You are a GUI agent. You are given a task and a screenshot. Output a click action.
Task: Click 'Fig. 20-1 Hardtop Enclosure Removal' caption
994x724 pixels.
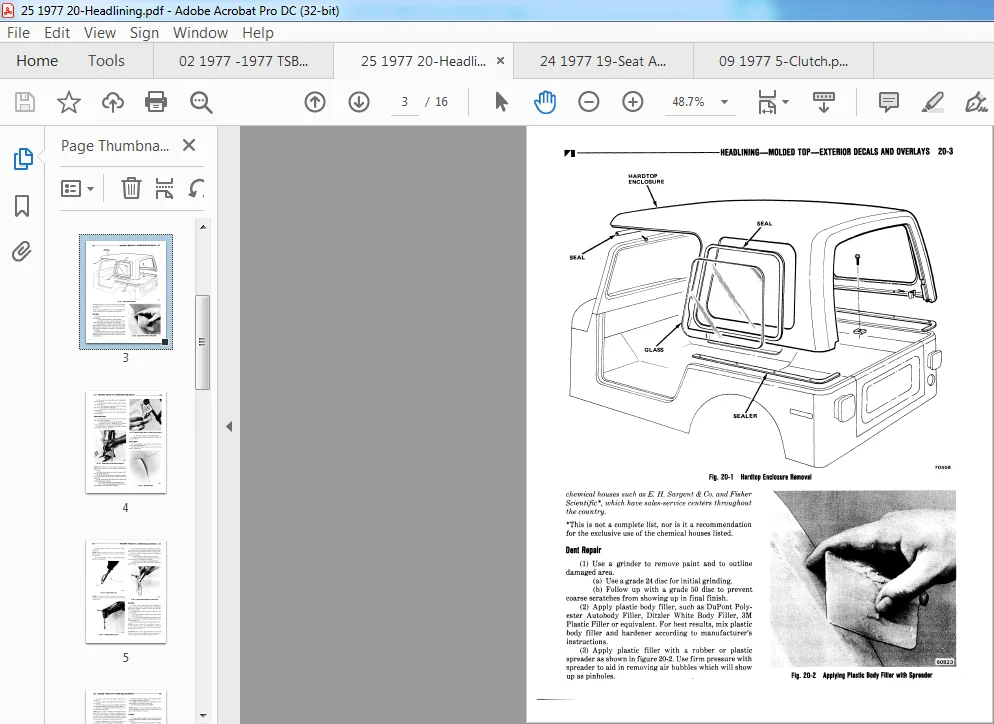[759, 477]
